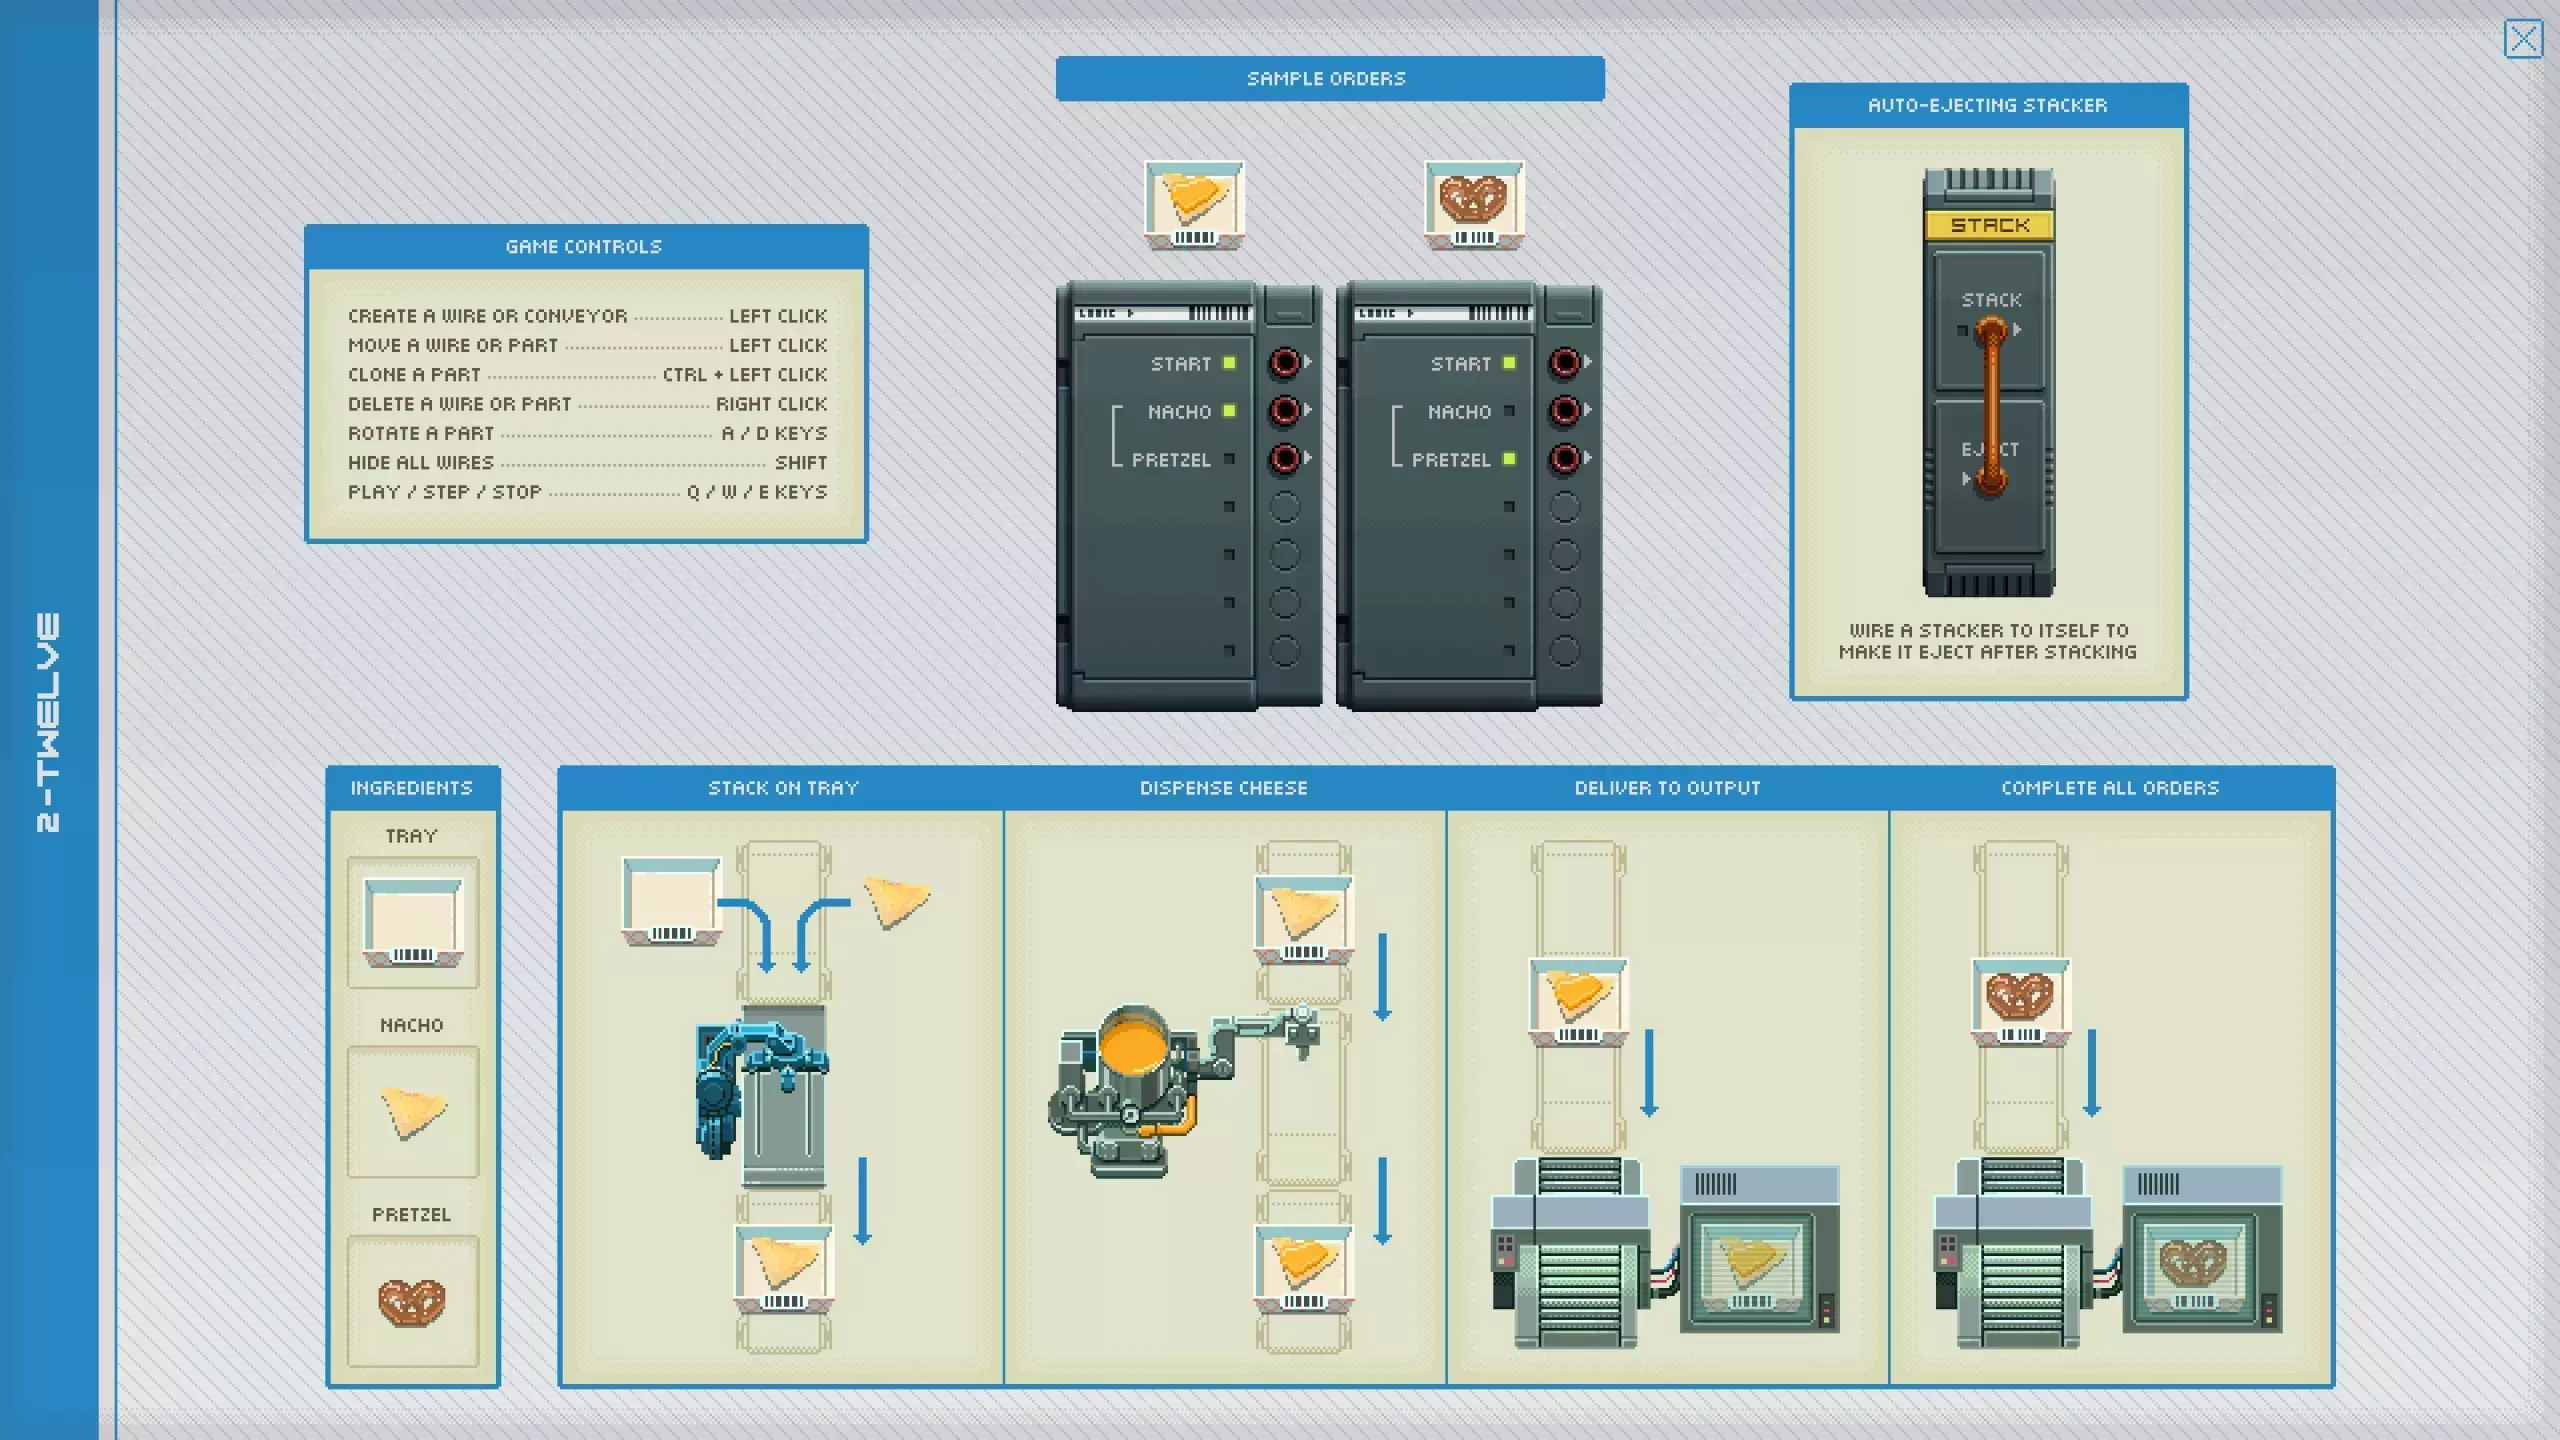
Task: Click the 'Play / Step / Stop' control line
Action: pyautogui.click(x=588, y=492)
